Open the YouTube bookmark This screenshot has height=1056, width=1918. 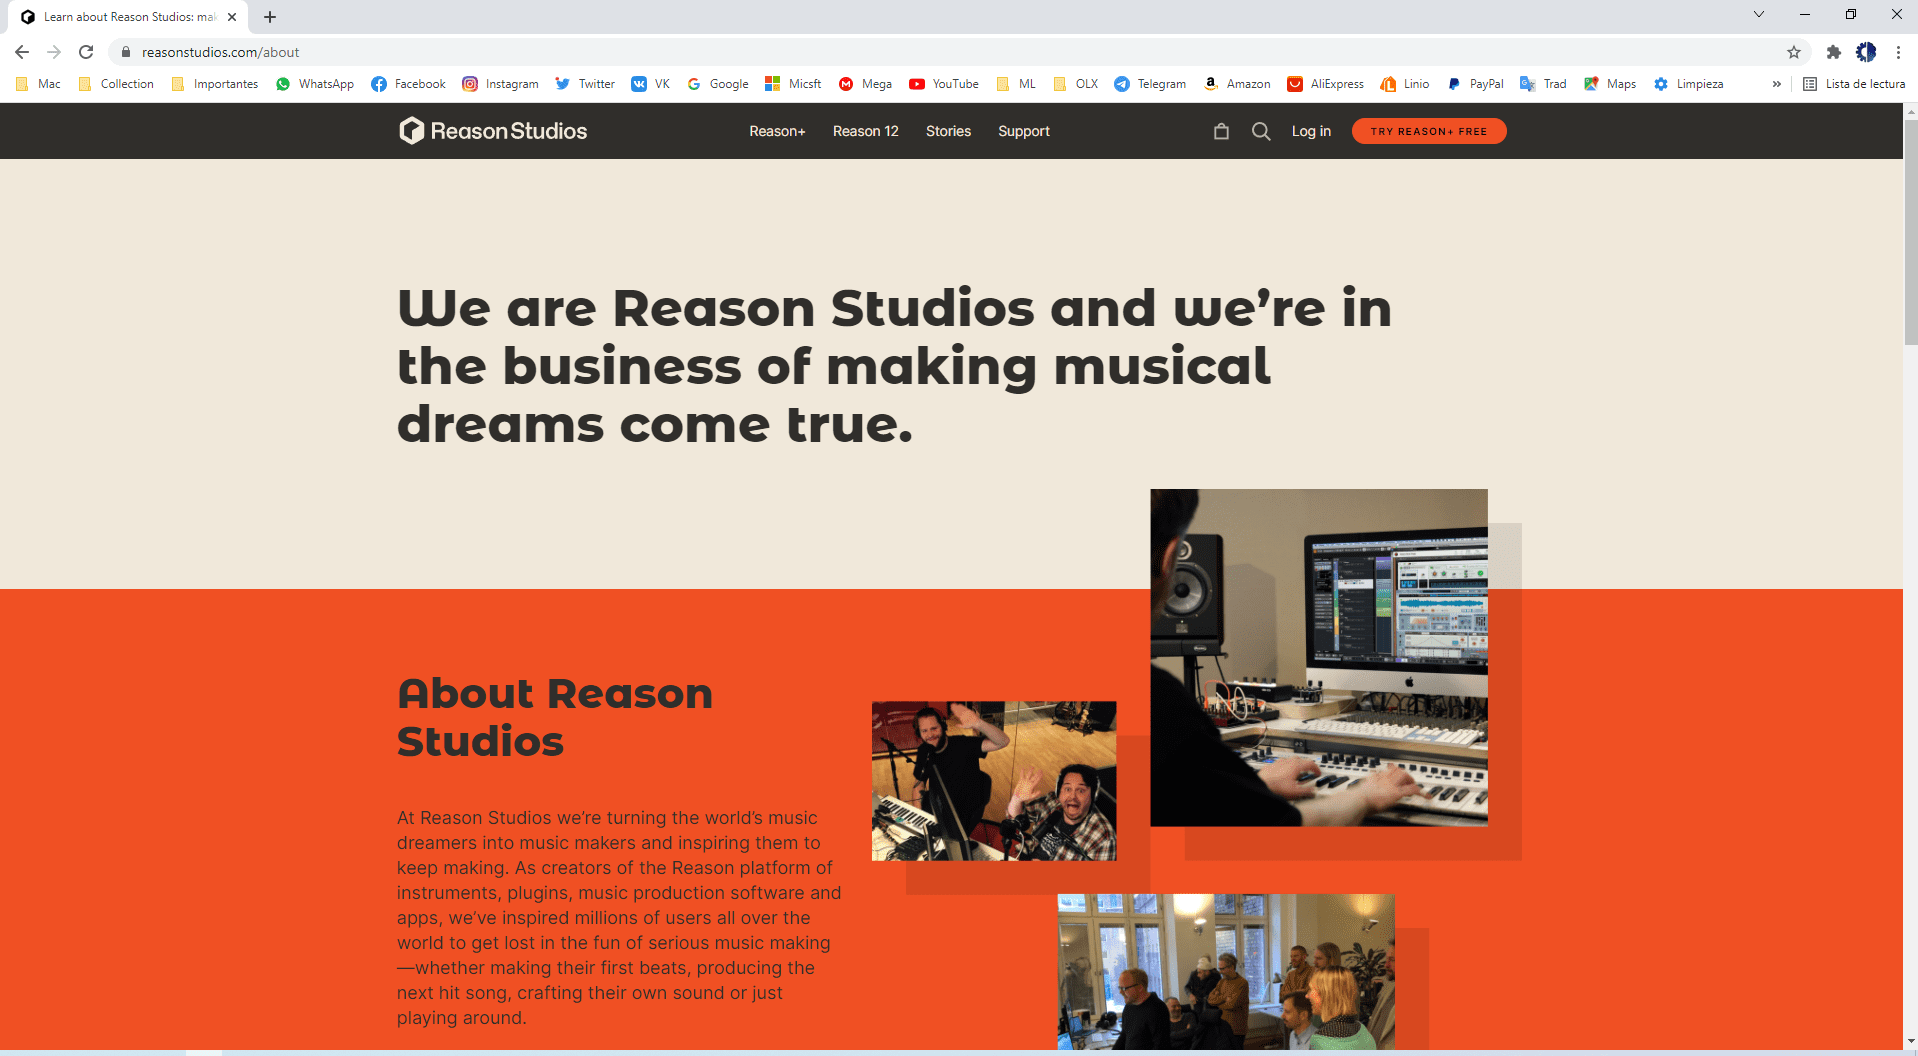tap(944, 84)
